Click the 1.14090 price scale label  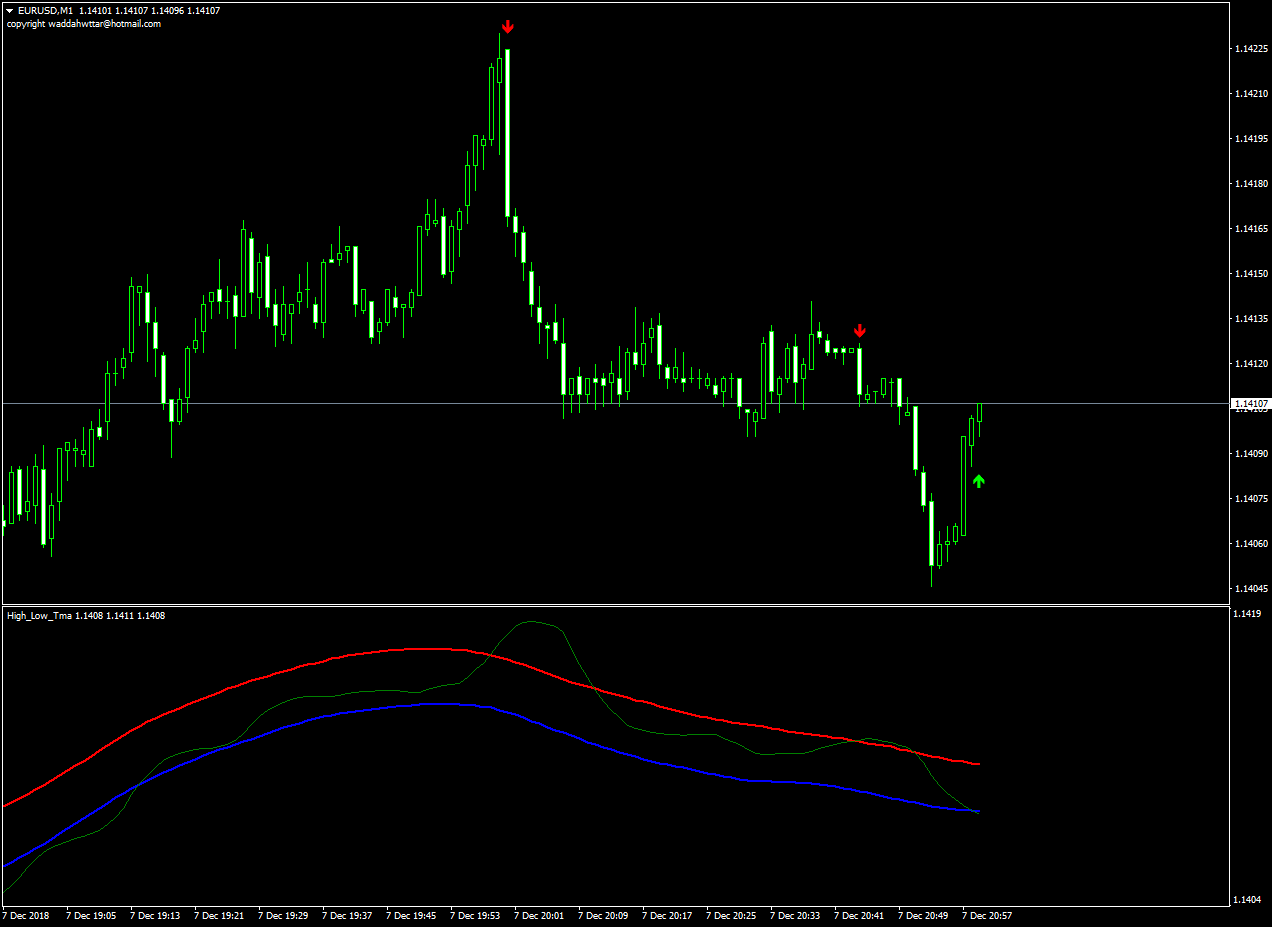point(1252,454)
